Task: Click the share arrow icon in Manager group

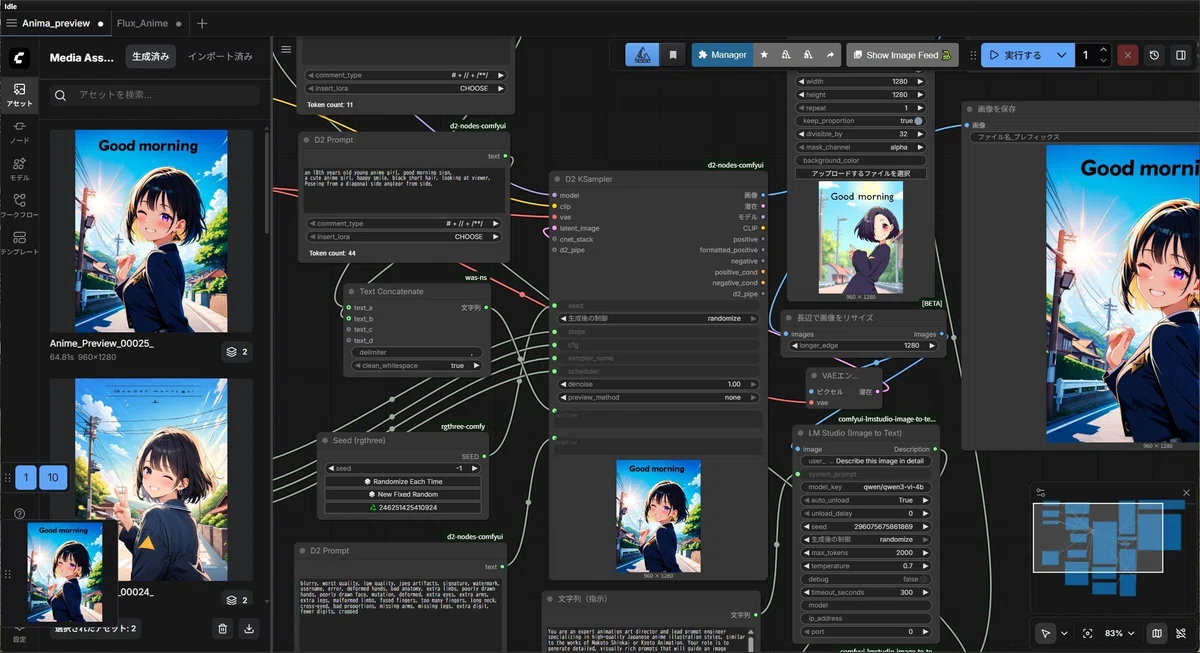Action: 828,55
